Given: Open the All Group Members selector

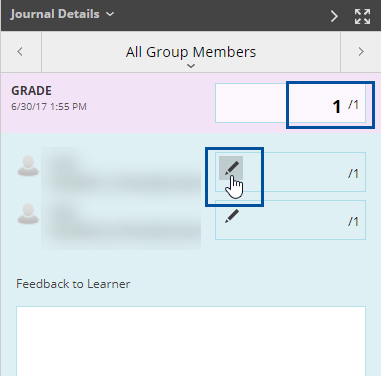Looking at the screenshot, I should pos(191,52).
